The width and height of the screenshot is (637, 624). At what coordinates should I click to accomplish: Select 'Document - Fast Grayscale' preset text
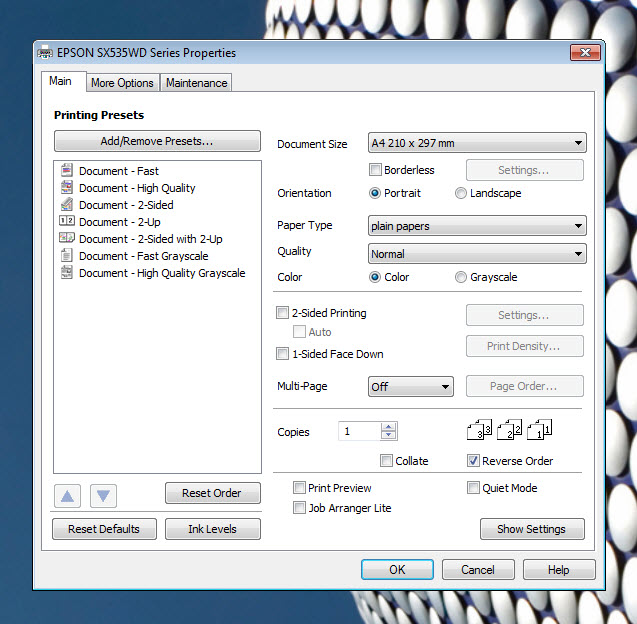click(x=144, y=256)
